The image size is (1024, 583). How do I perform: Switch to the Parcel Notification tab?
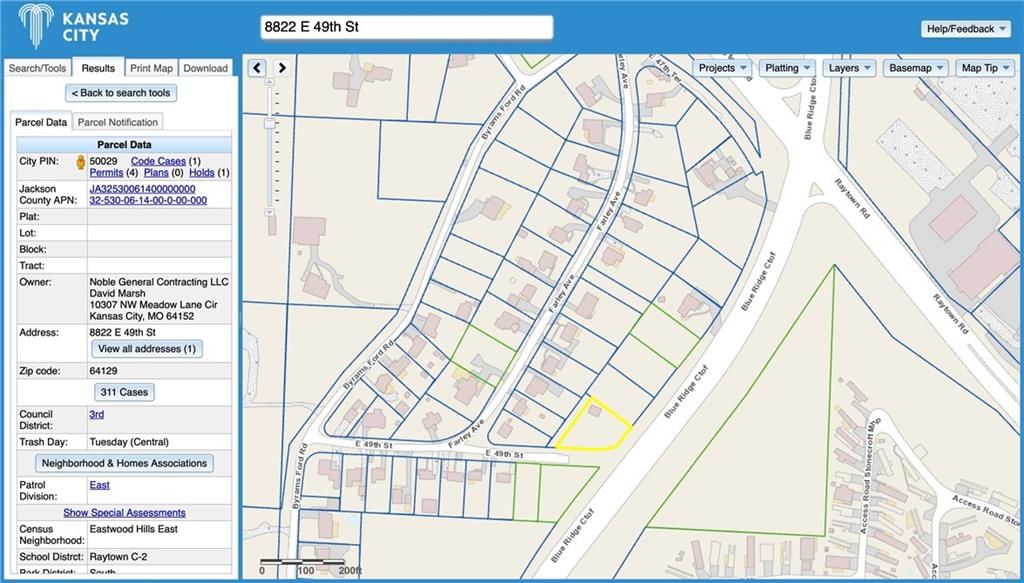(x=118, y=122)
